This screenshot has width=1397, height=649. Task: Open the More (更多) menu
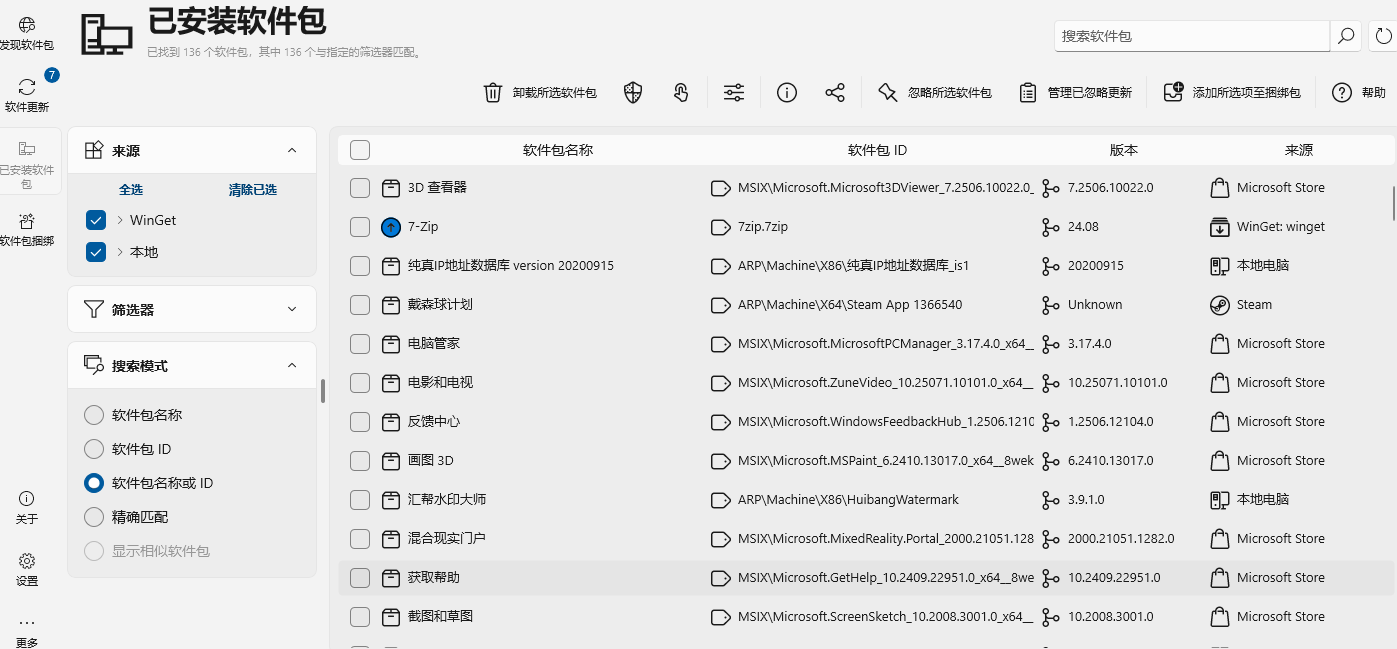tap(27, 631)
